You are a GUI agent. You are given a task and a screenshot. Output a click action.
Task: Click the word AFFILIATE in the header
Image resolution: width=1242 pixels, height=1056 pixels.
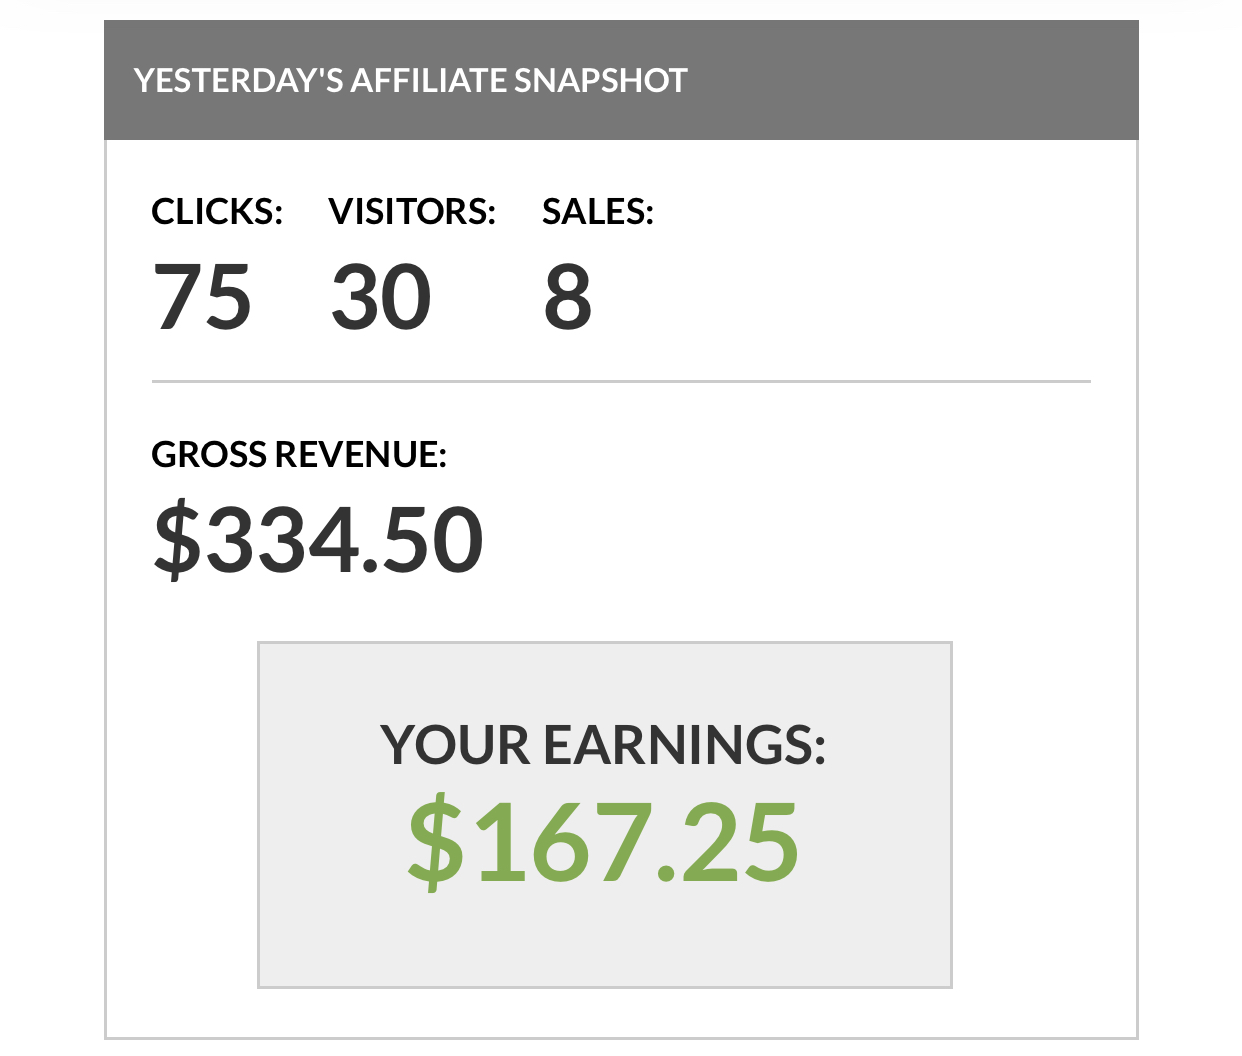(x=429, y=81)
